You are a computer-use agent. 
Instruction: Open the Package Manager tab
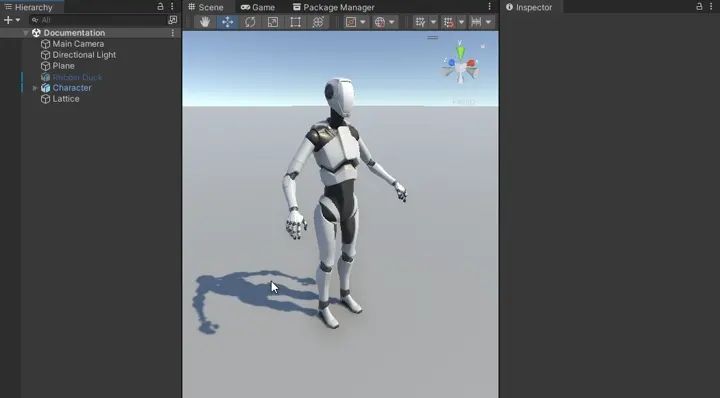tap(333, 7)
